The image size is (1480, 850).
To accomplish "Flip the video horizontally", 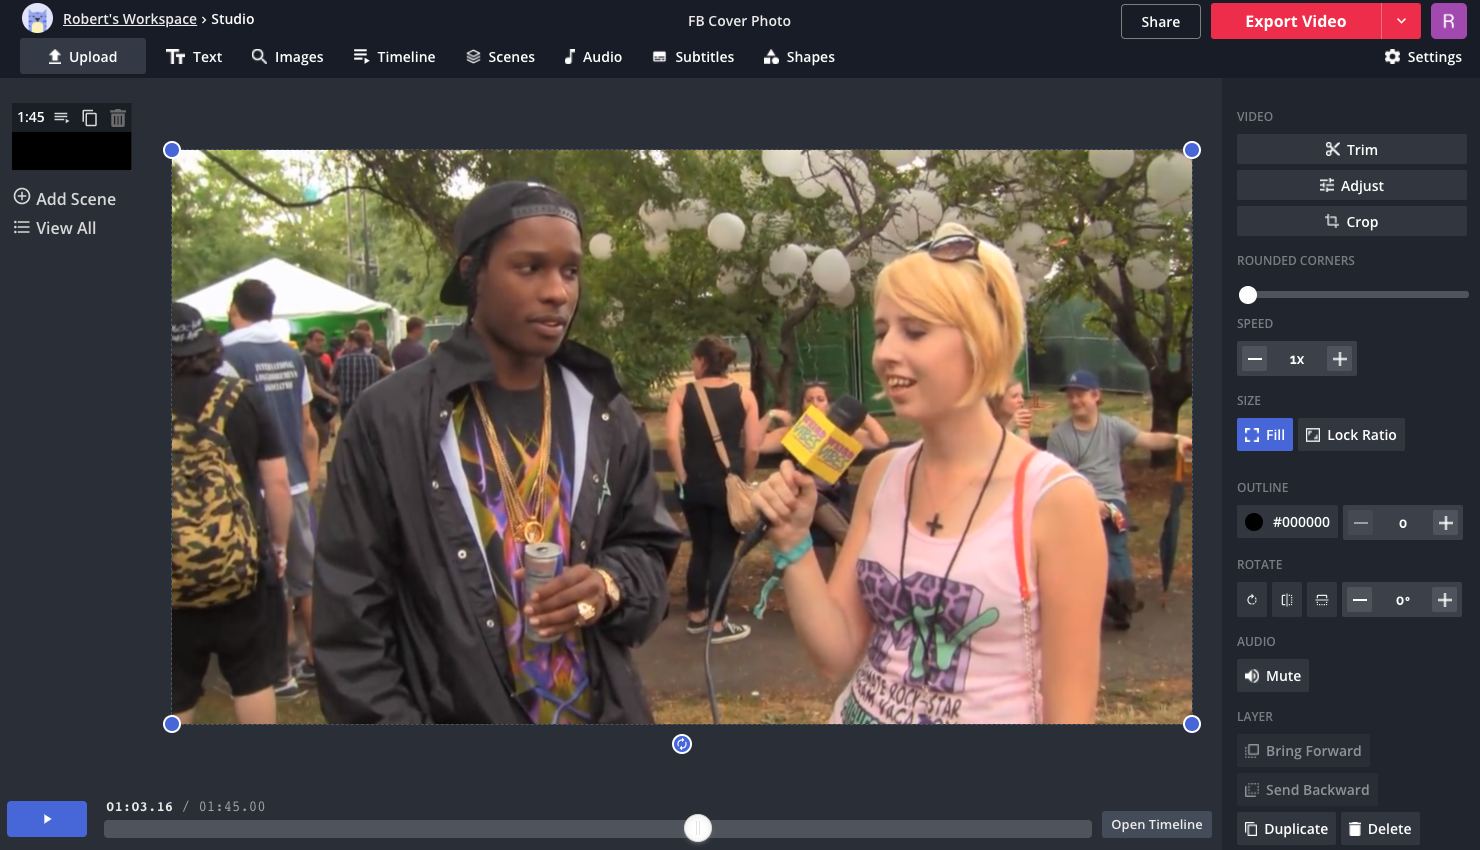I will point(1287,600).
